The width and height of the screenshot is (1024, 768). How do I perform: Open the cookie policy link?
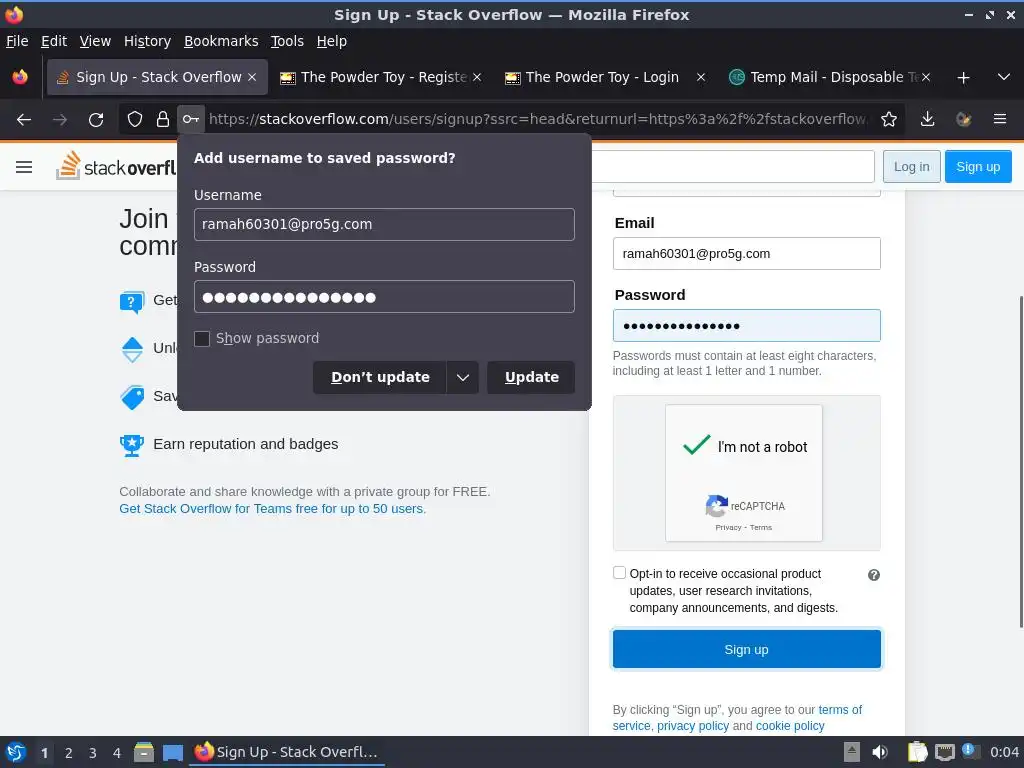pos(790,727)
